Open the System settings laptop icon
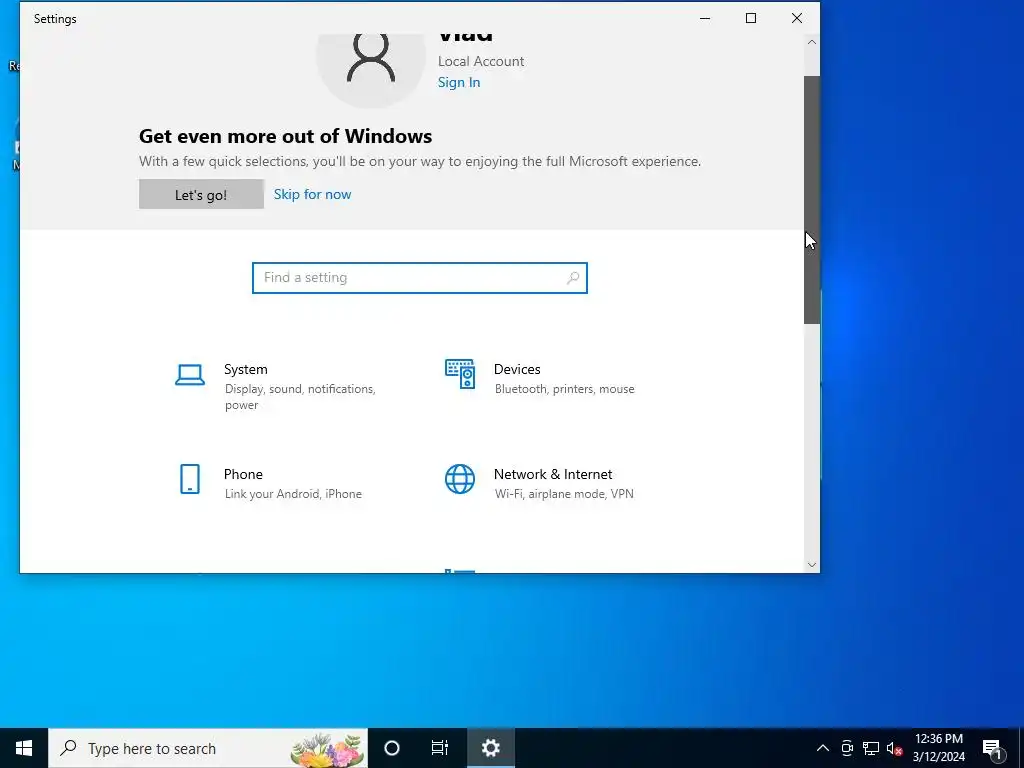The height and width of the screenshot is (768, 1024). coord(190,375)
